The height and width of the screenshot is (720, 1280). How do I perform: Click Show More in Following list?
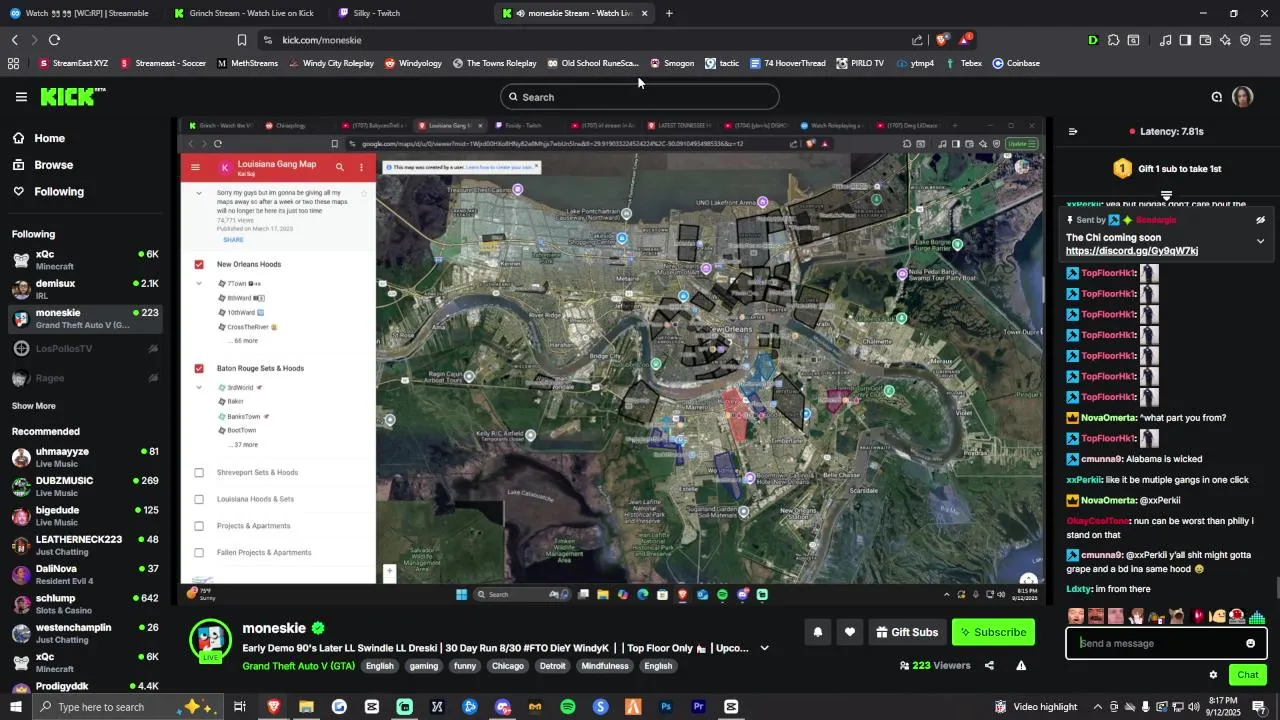tap(34, 406)
